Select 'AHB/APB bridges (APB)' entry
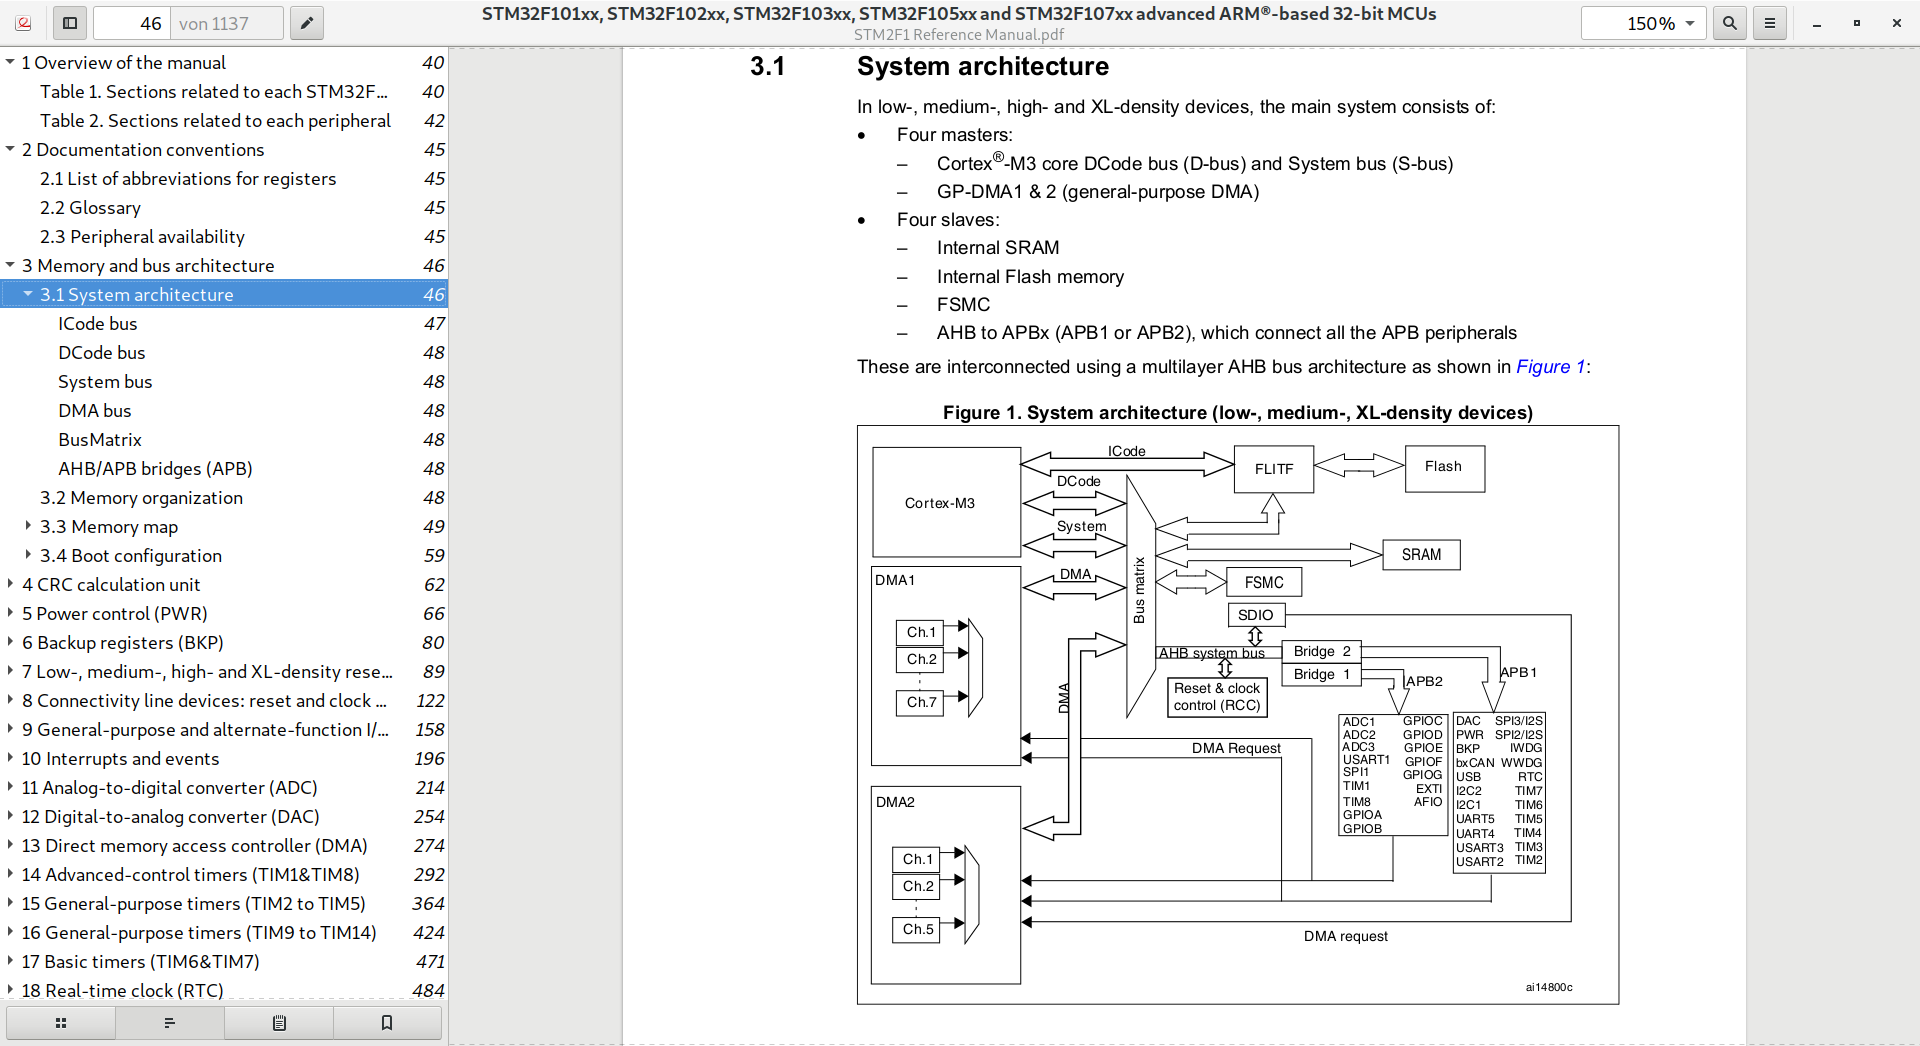Screen dimensions: 1920x1046 (224, 468)
